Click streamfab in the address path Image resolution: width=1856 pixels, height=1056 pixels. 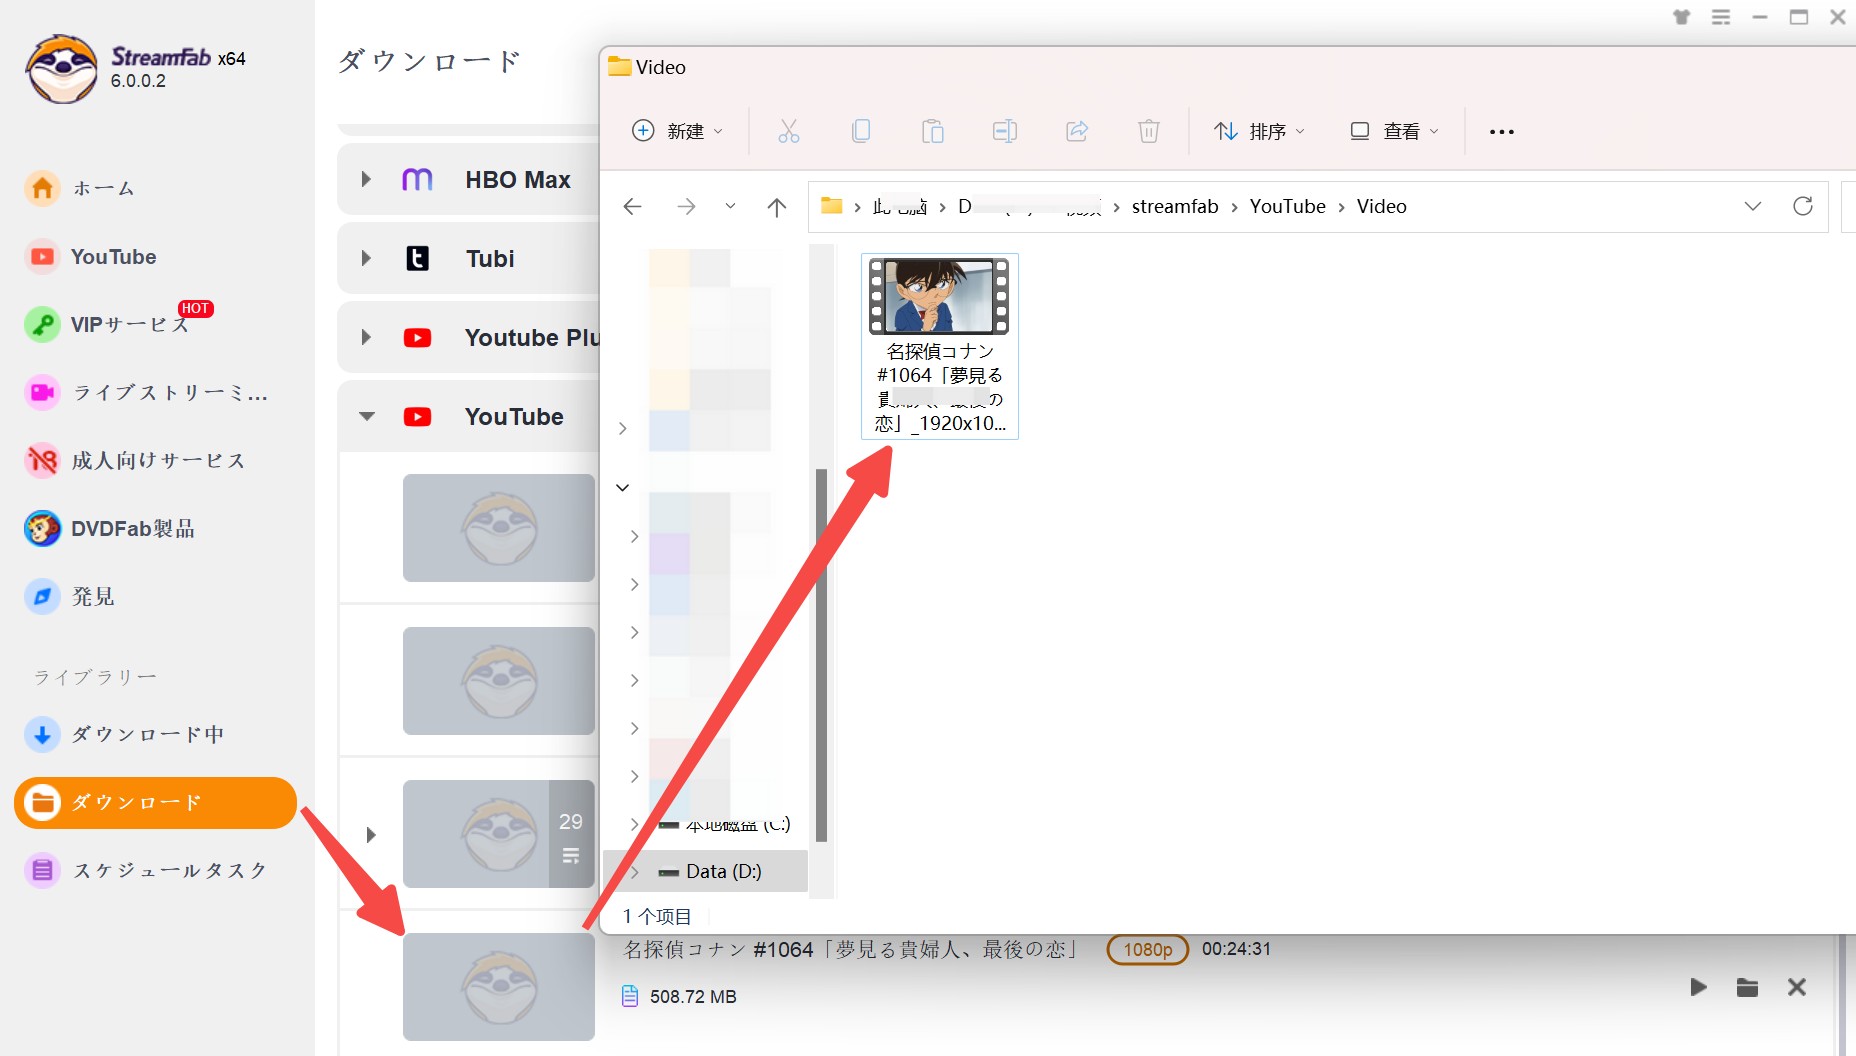(1175, 206)
